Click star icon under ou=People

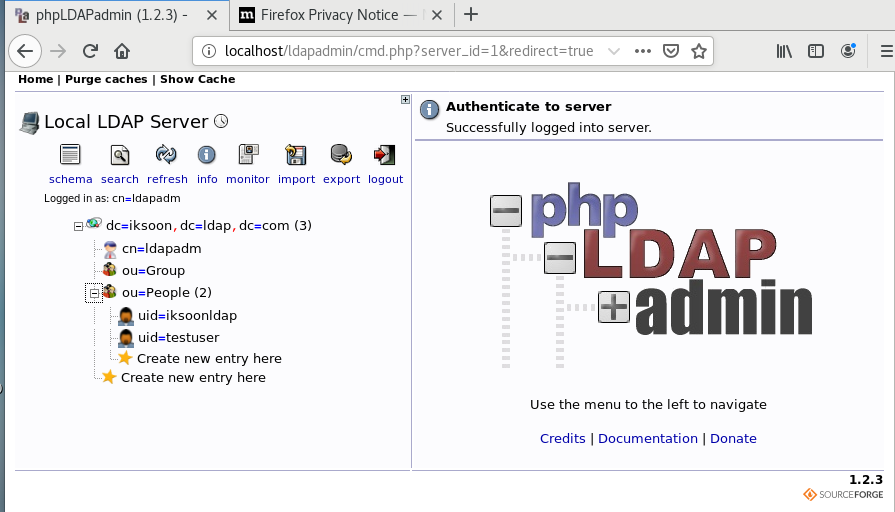pyautogui.click(x=125, y=358)
